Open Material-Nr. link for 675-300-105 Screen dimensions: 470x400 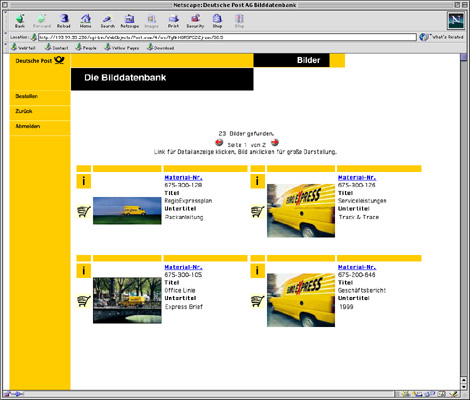(183, 267)
